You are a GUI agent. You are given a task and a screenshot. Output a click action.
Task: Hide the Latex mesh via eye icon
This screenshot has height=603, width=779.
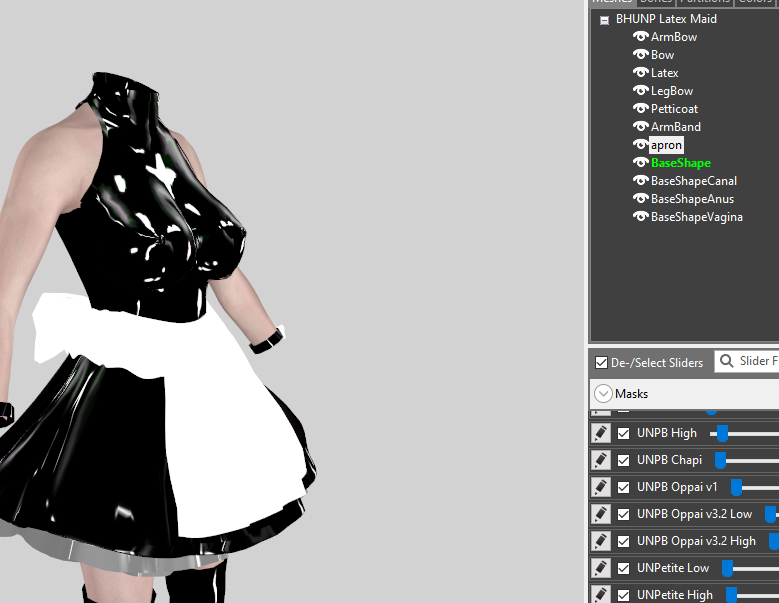[x=640, y=73]
